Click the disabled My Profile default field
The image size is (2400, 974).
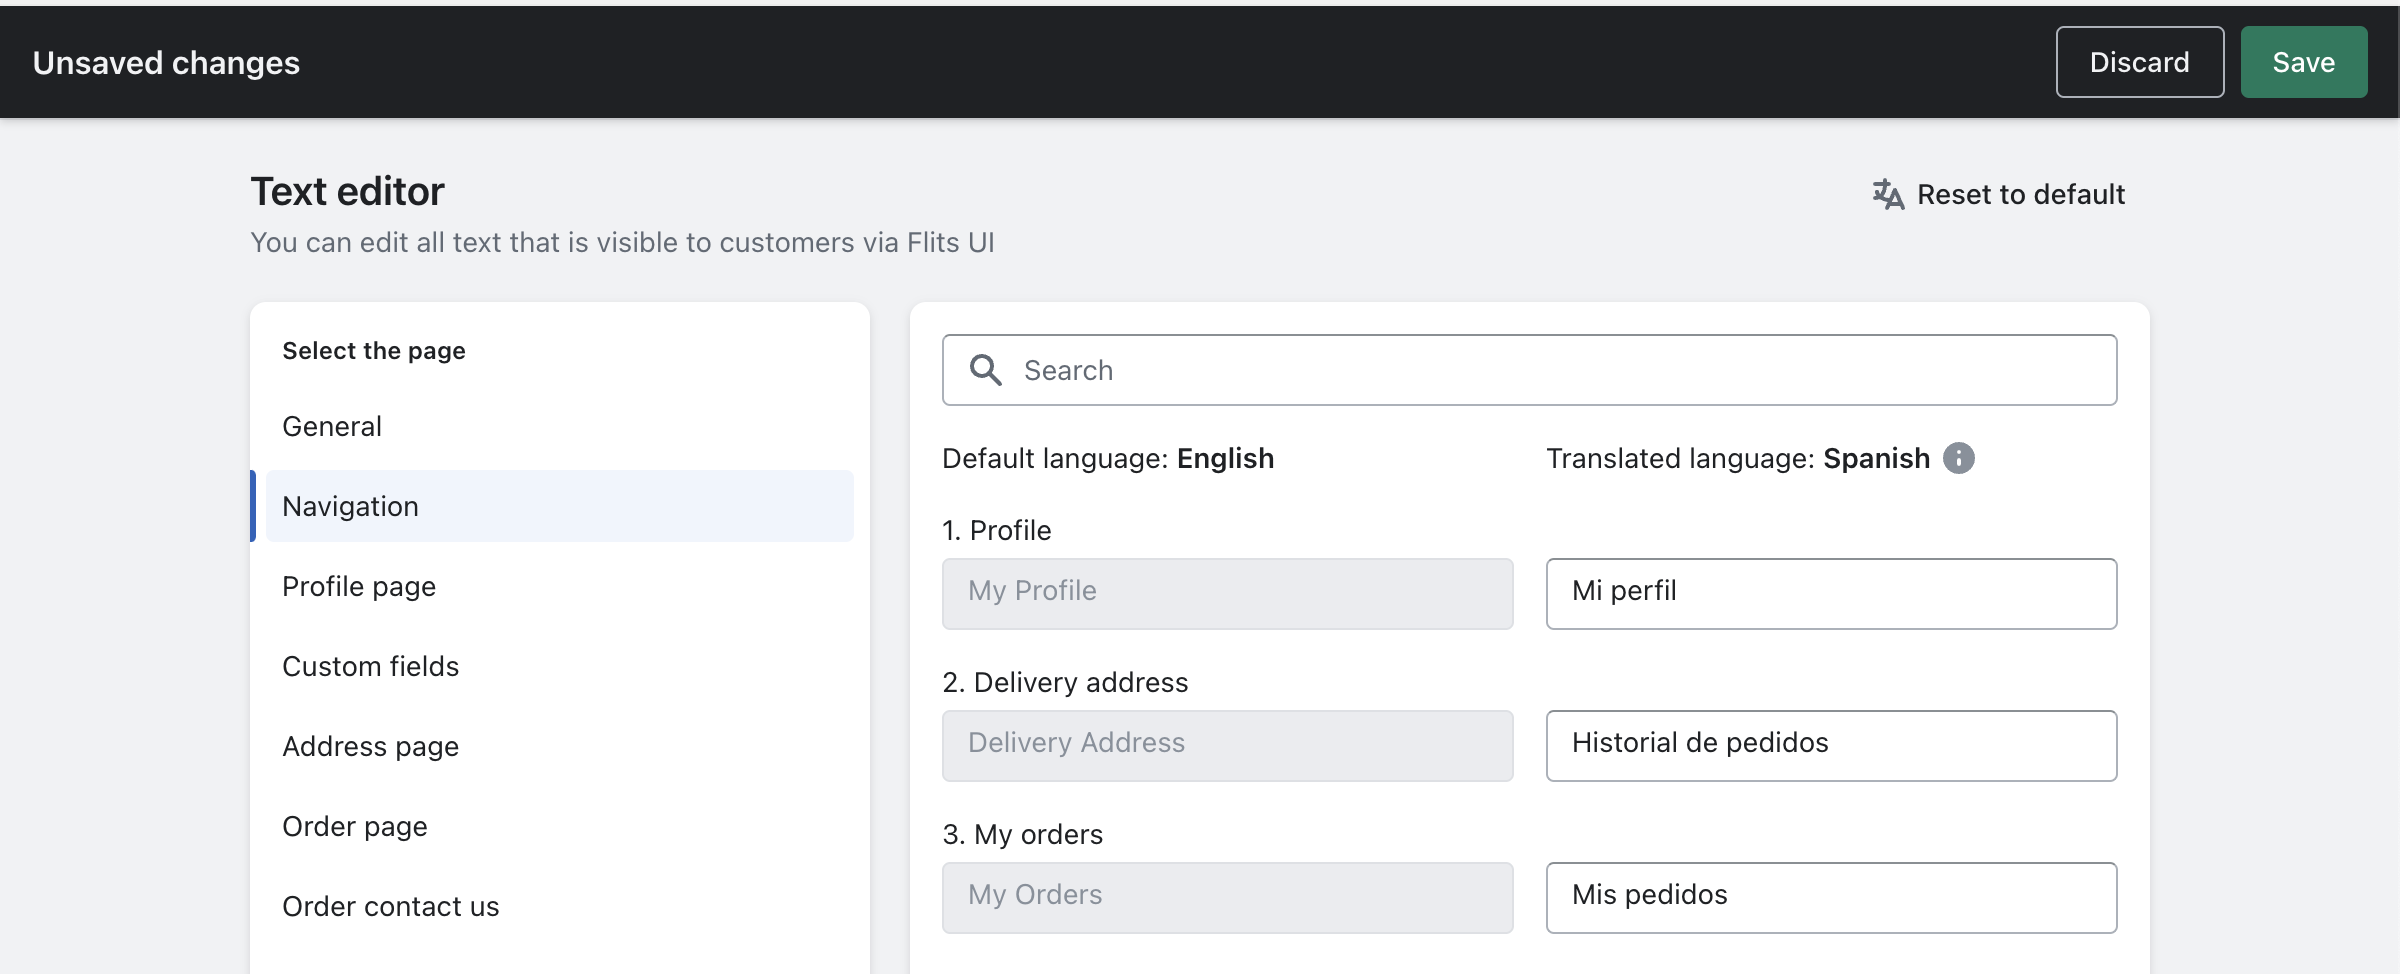coord(1227,593)
